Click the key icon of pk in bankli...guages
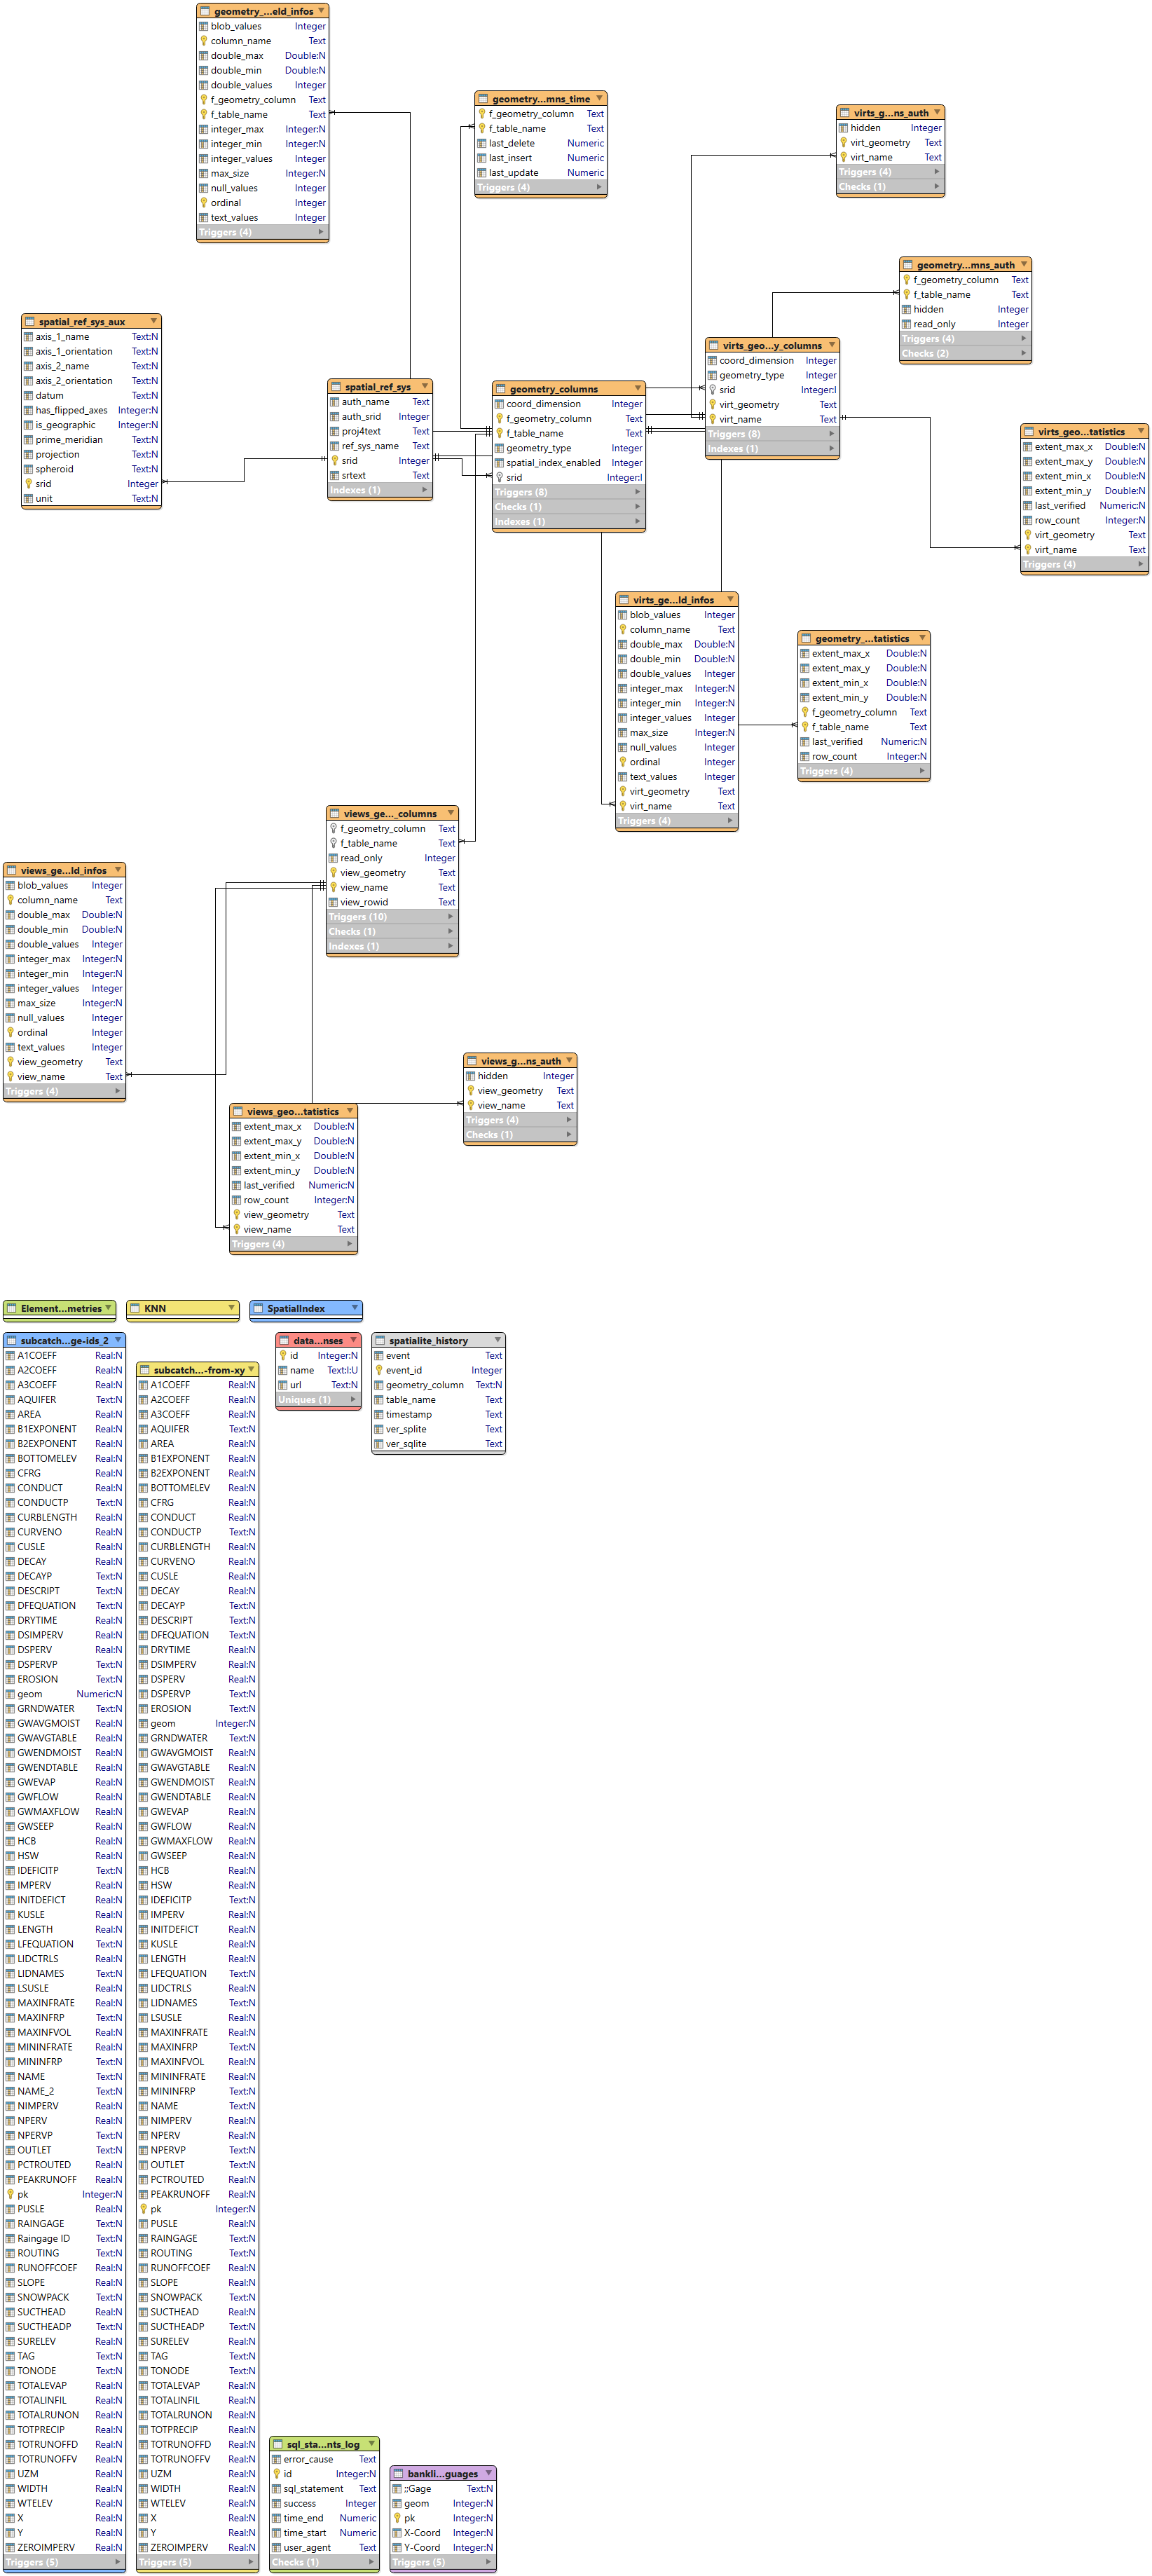Image resolution: width=1152 pixels, height=2576 pixels. (x=397, y=2518)
